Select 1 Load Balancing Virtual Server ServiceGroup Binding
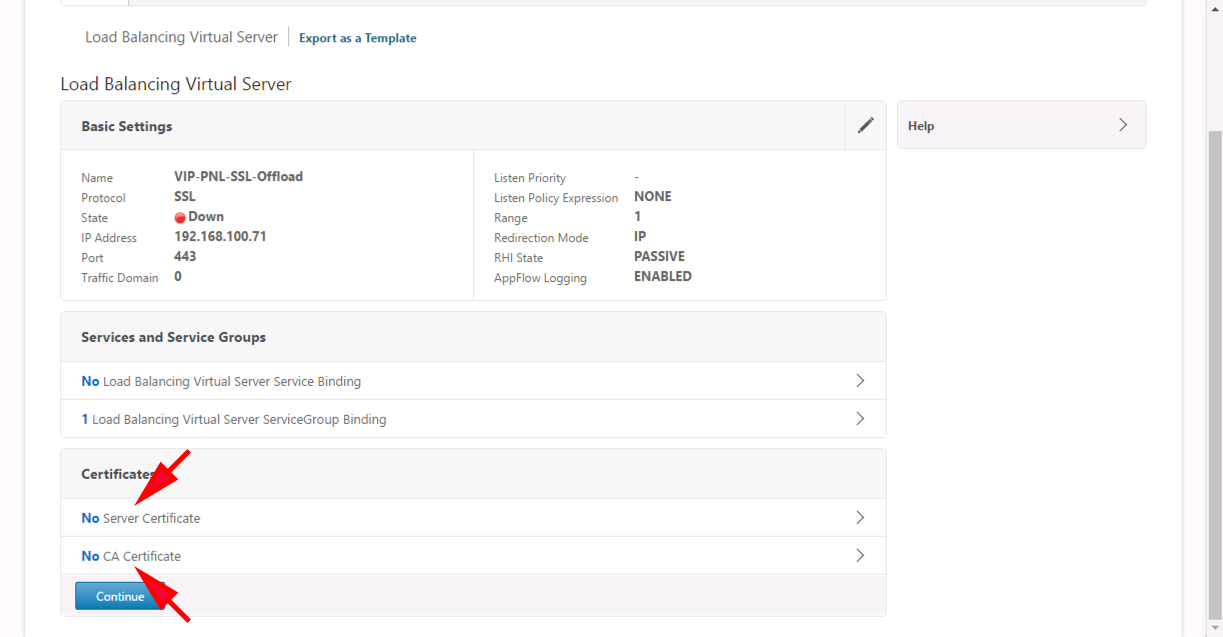Screen dimensions: 1223x637 (234, 419)
